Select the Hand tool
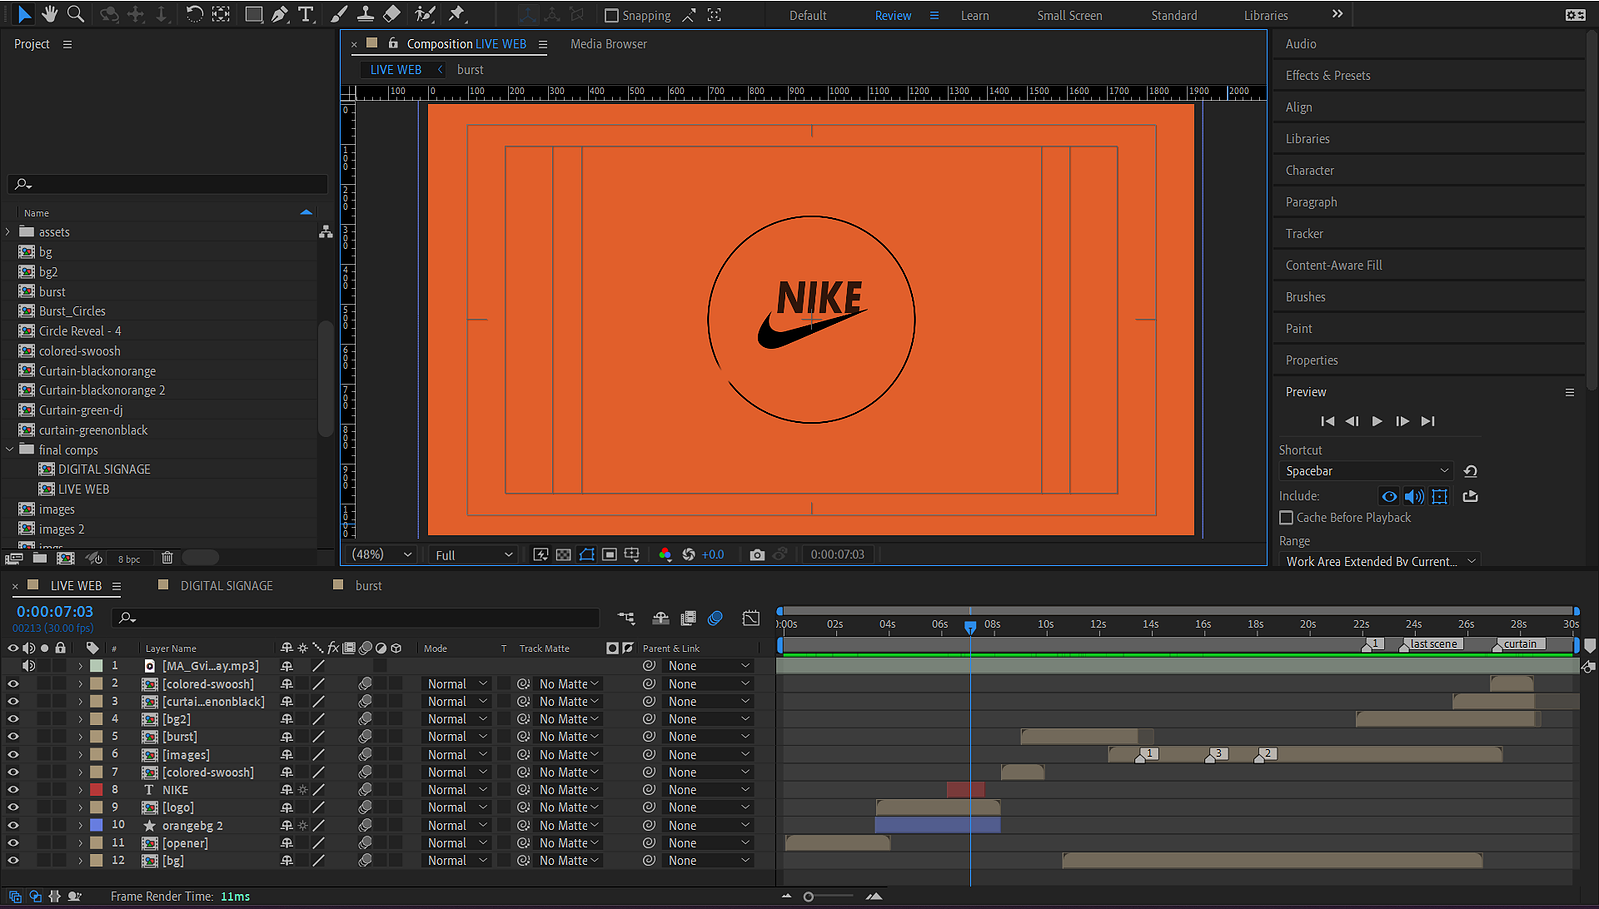1599x909 pixels. [x=49, y=14]
